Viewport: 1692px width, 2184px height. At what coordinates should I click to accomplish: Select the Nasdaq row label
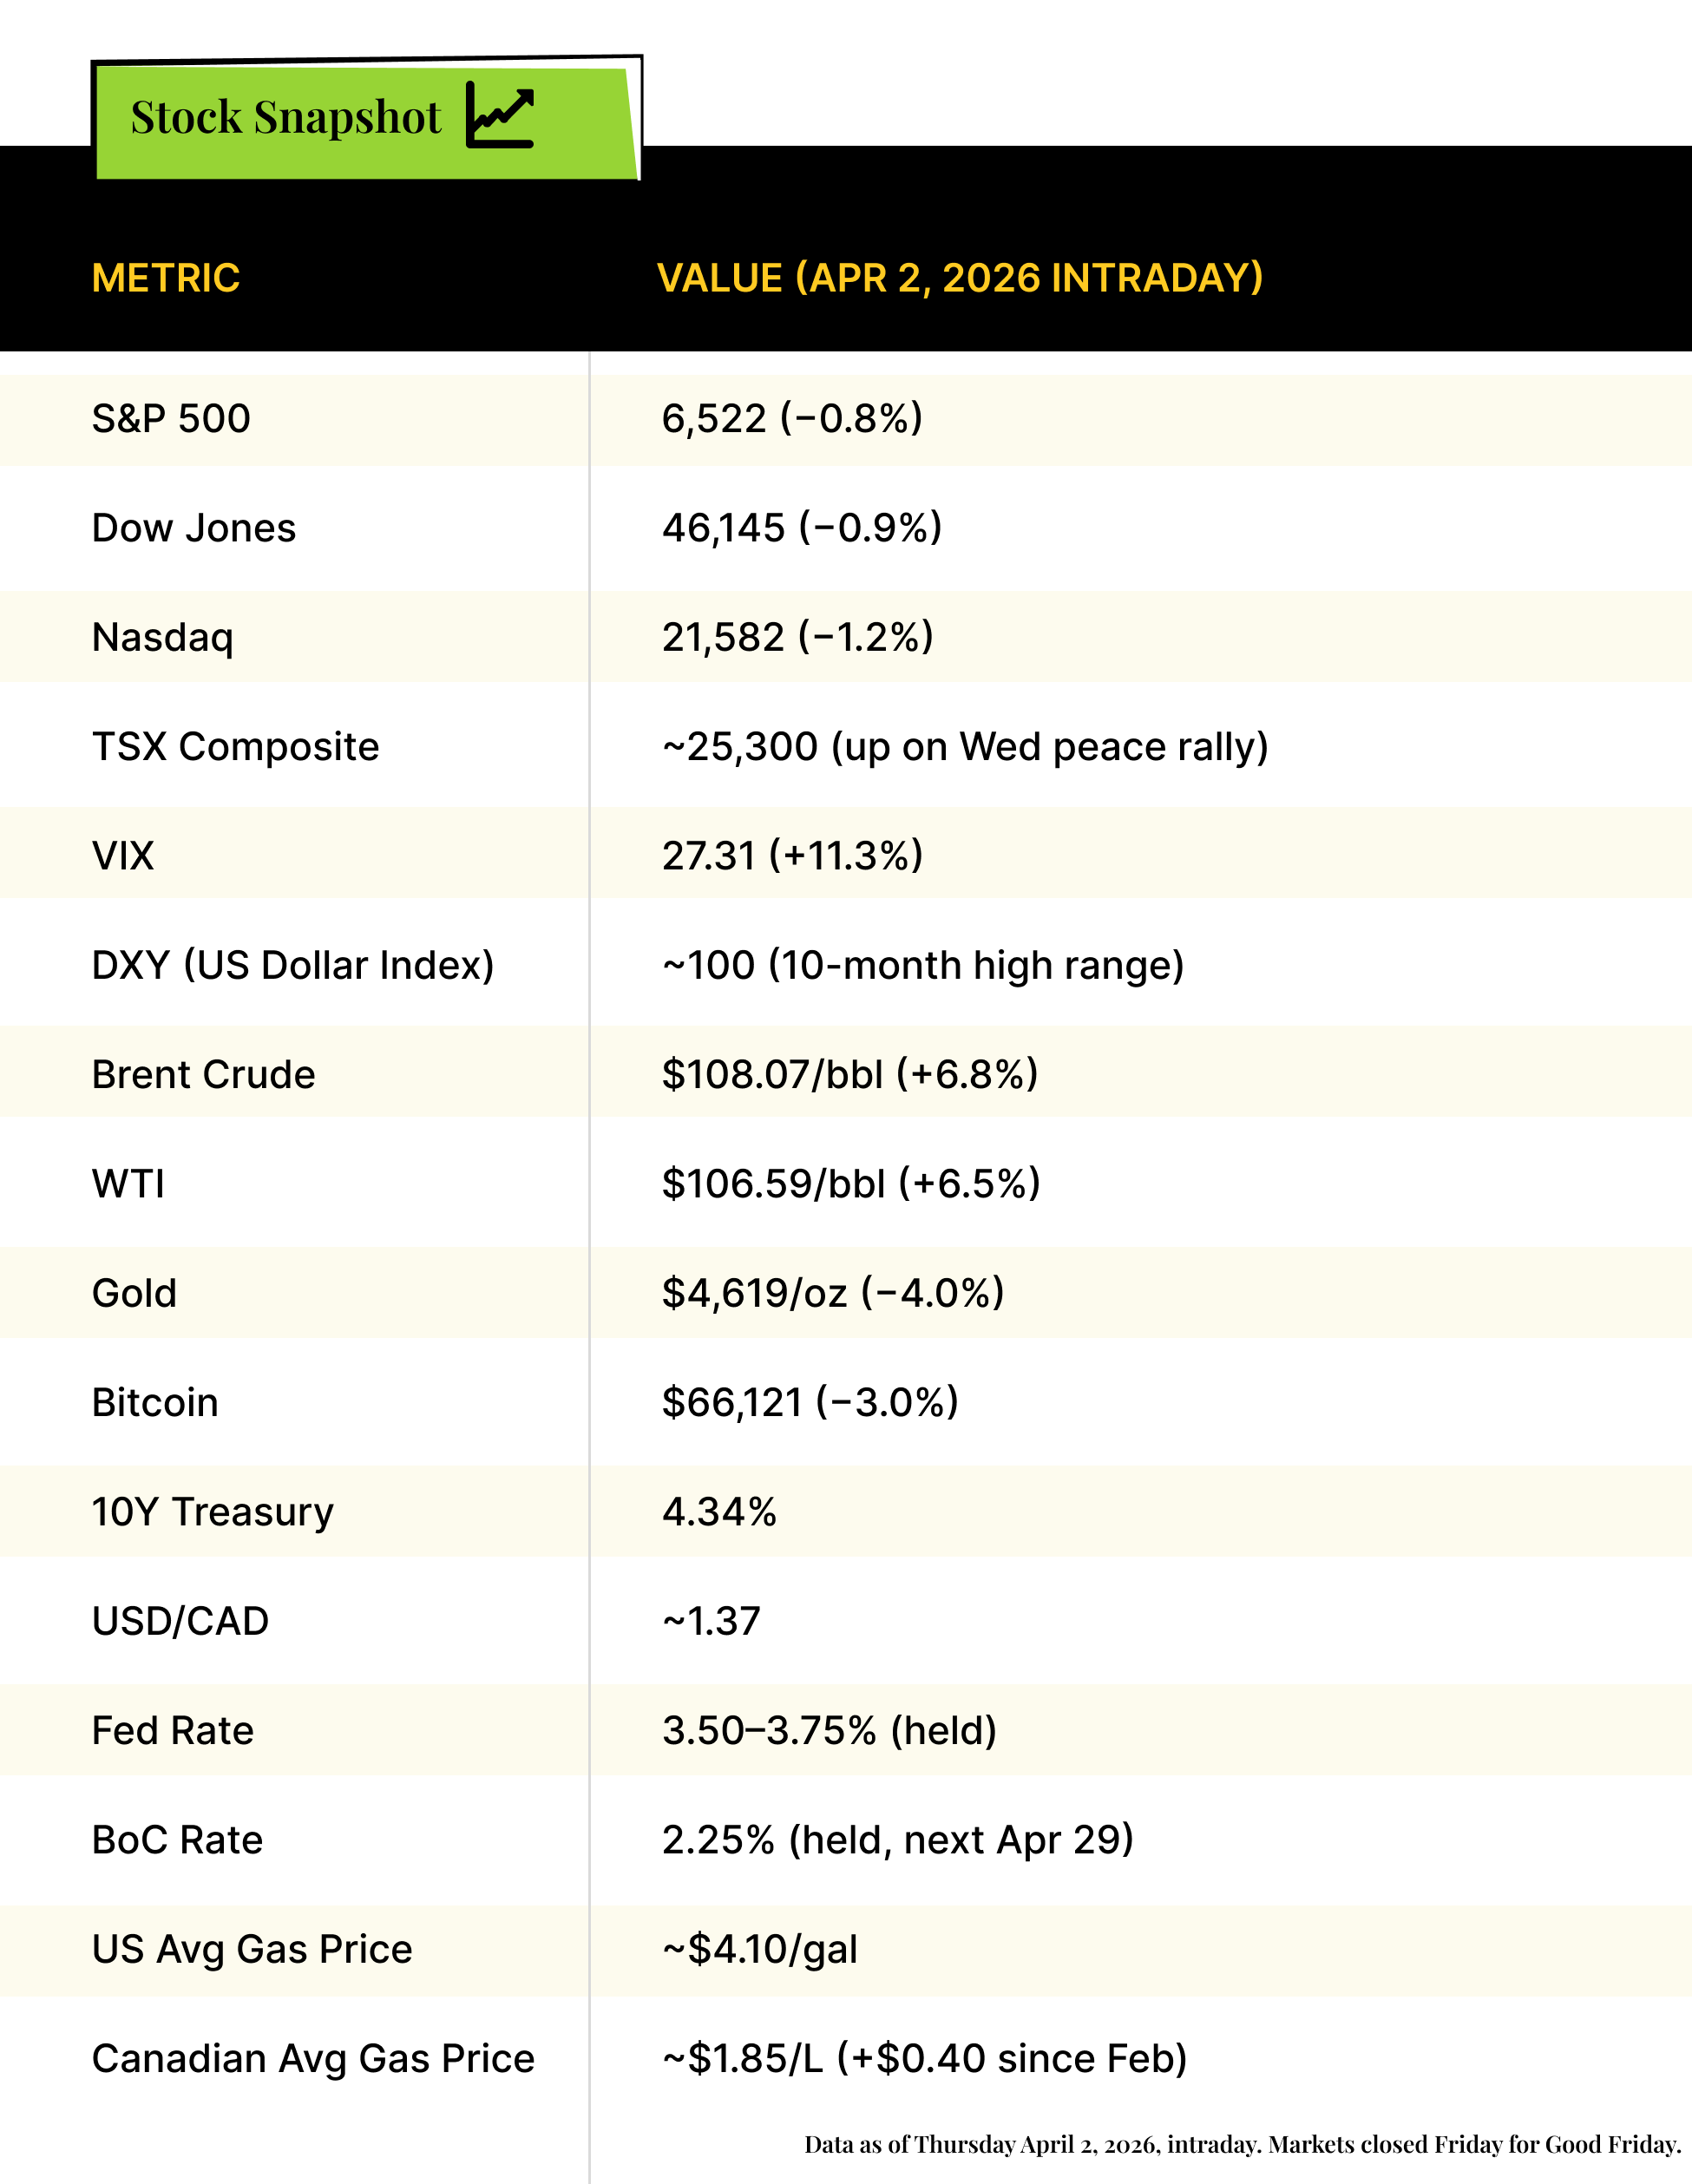coord(163,637)
